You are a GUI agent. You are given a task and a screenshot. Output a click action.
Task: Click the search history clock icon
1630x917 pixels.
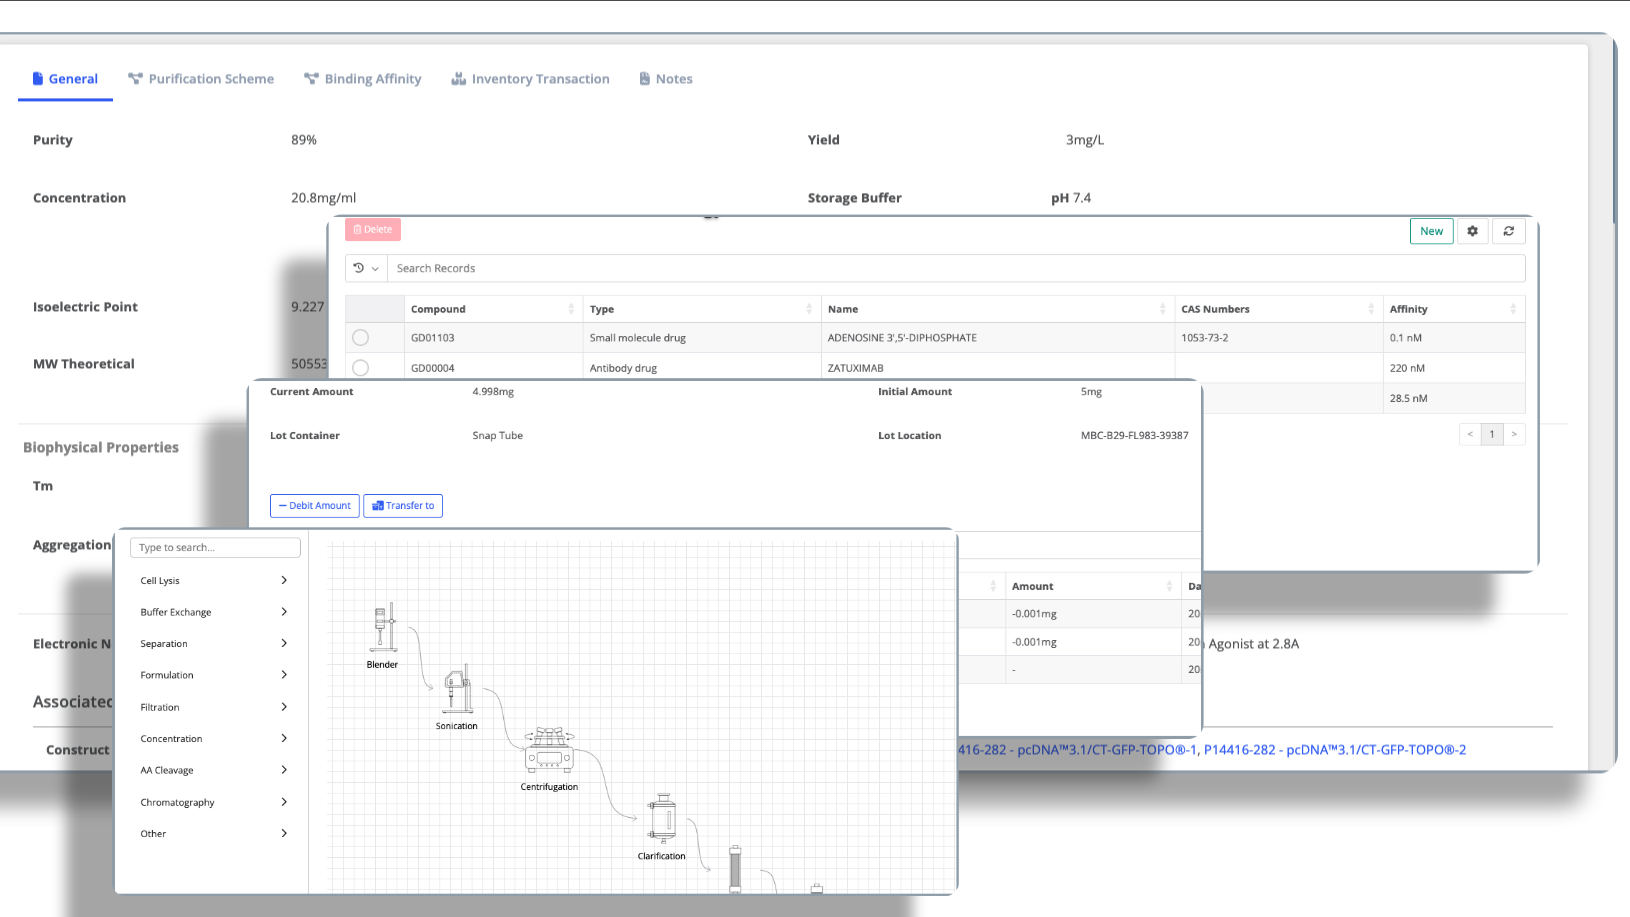(x=359, y=268)
